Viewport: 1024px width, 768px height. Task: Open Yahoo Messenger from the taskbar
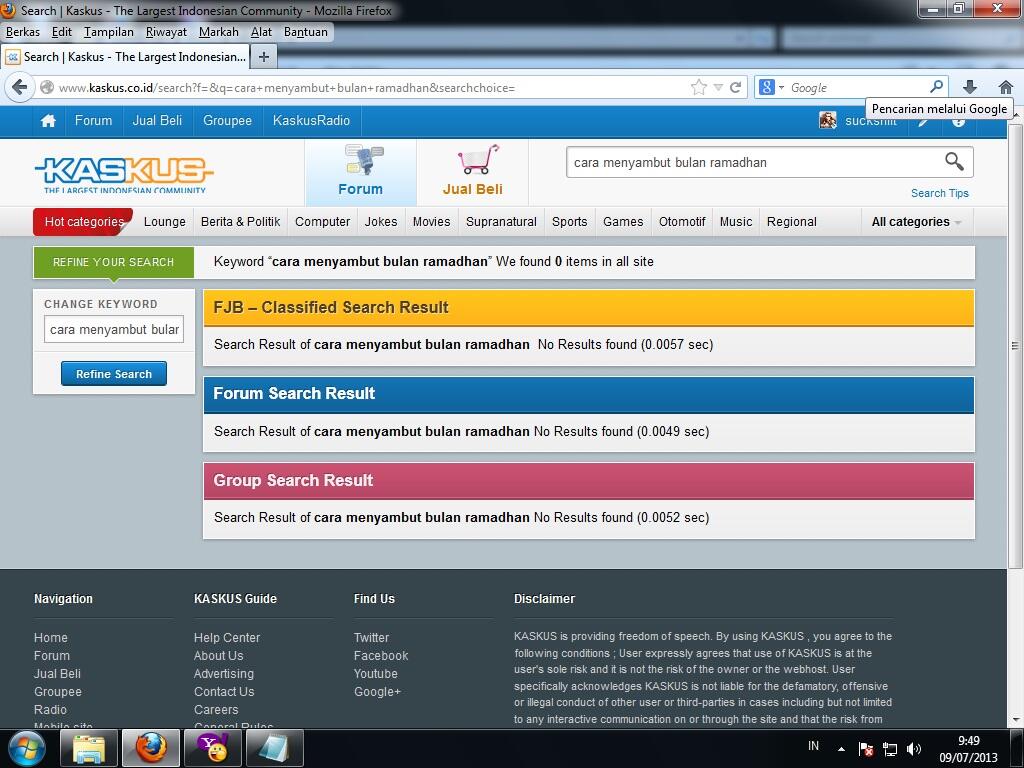point(213,748)
